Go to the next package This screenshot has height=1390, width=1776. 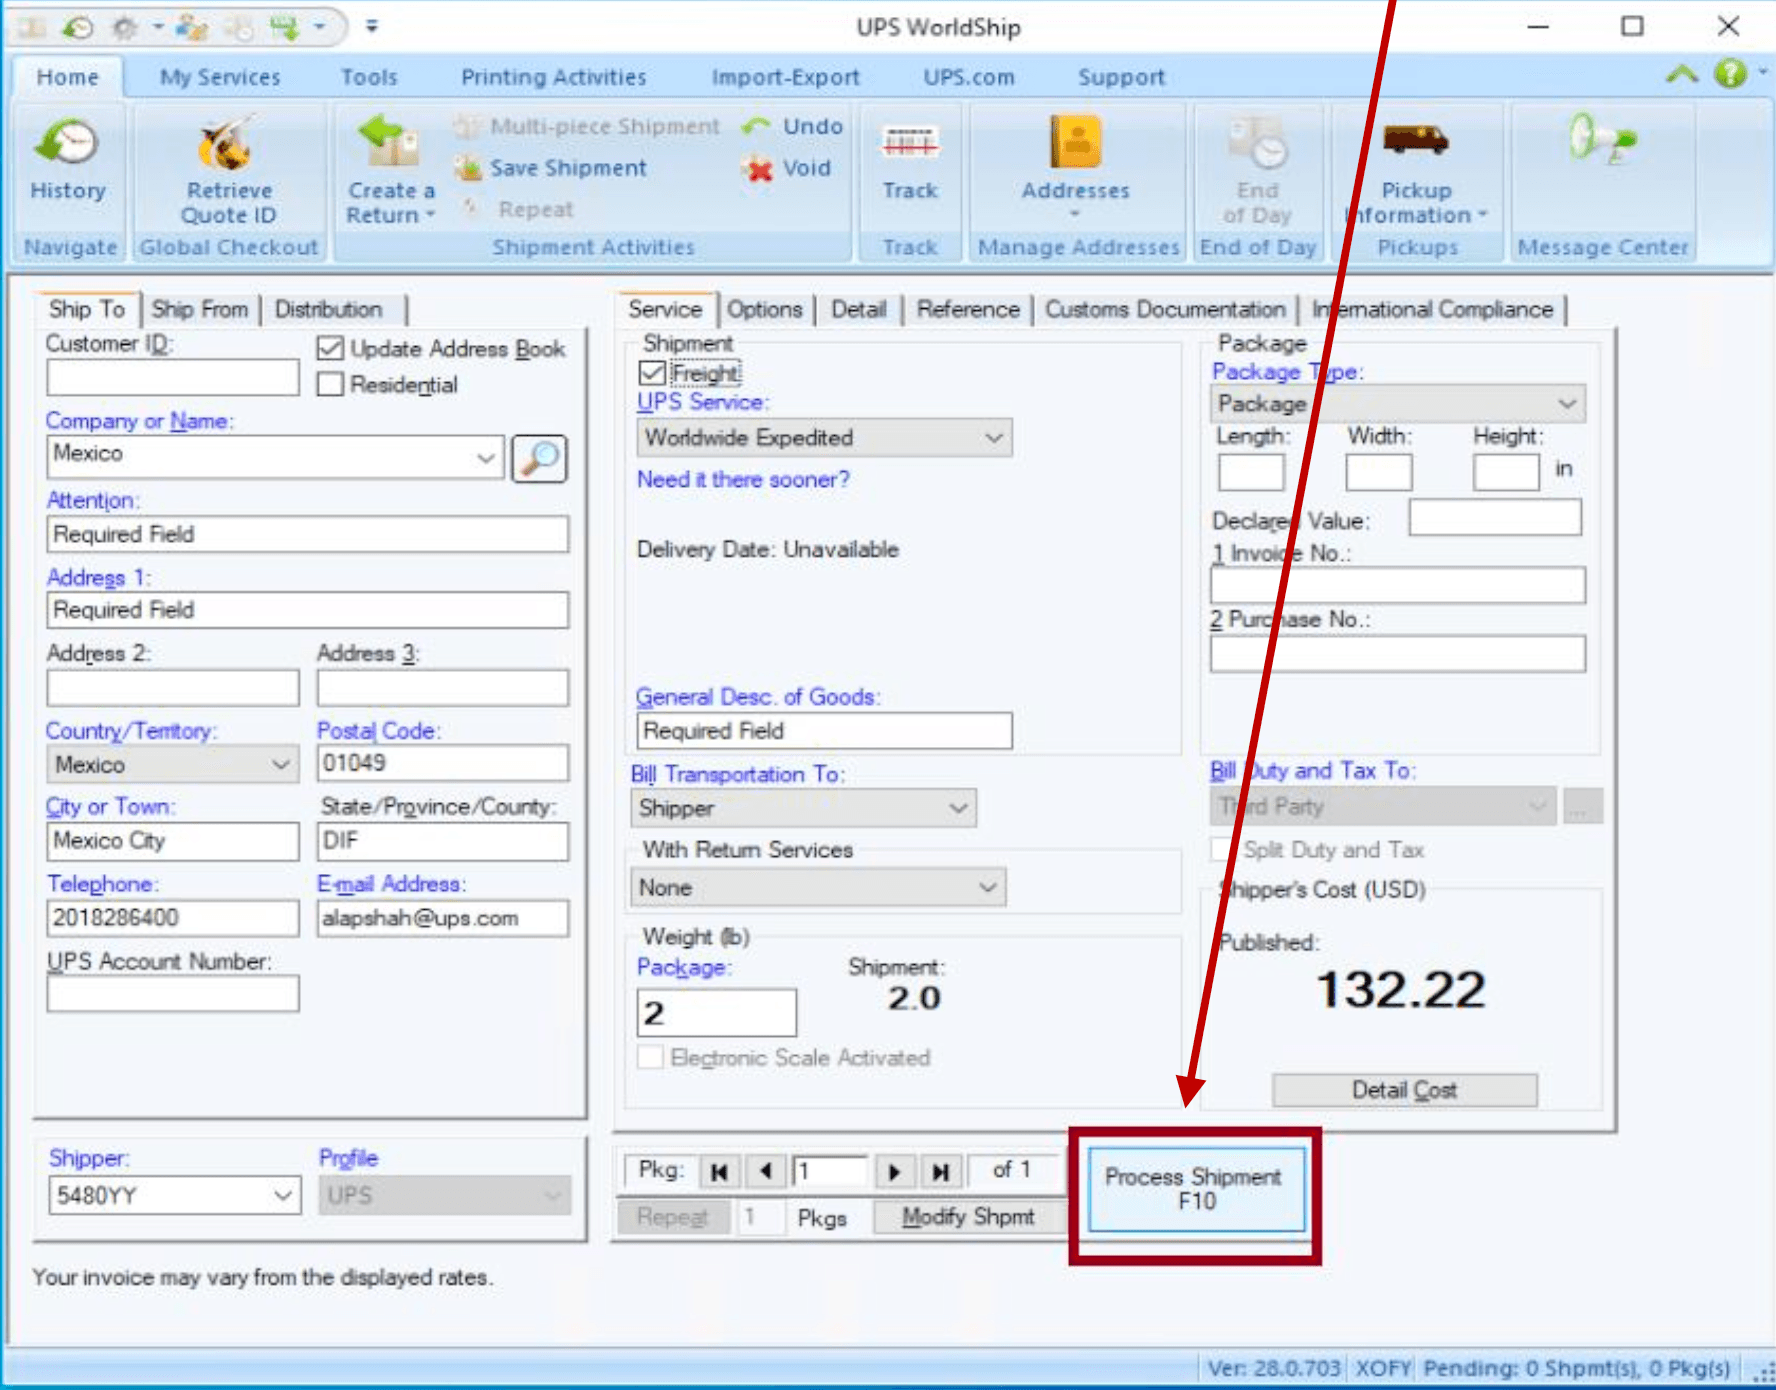(894, 1171)
